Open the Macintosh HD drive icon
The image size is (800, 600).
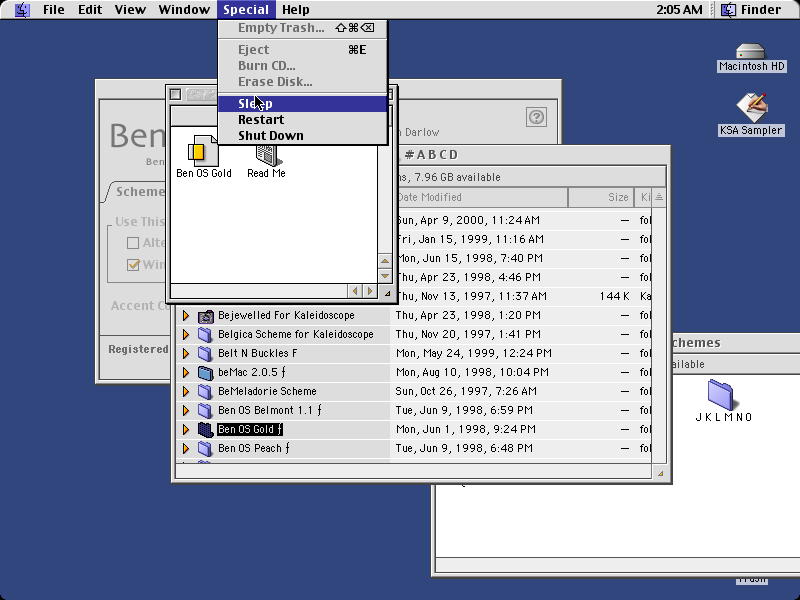[751, 52]
